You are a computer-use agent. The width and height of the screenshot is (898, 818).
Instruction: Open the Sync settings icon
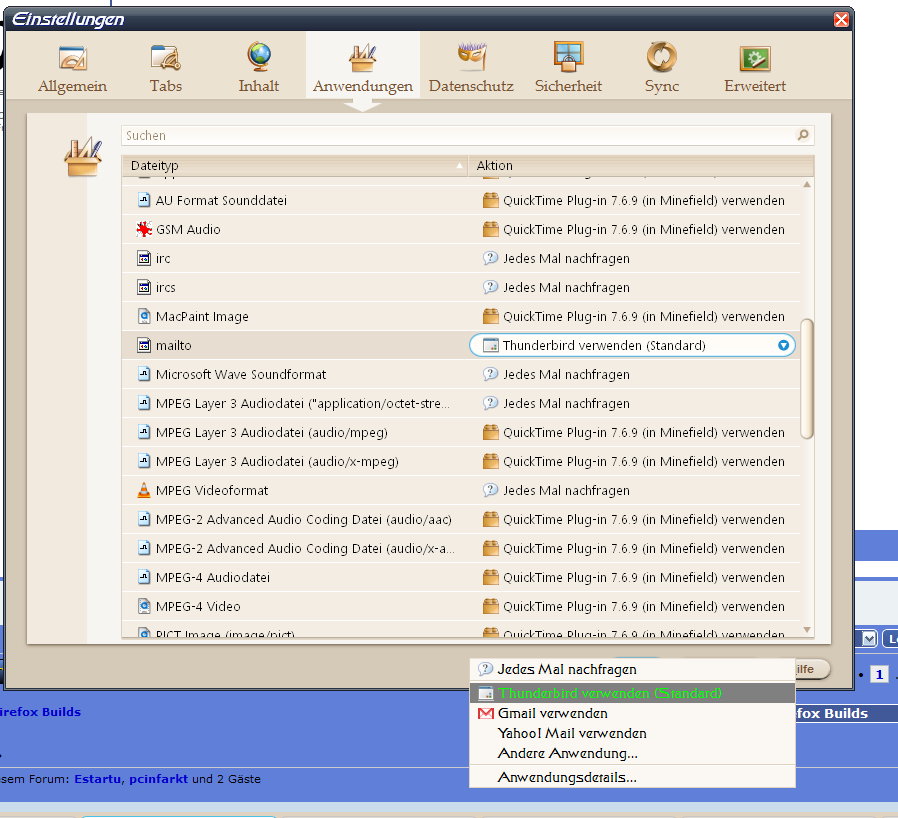[x=661, y=57]
